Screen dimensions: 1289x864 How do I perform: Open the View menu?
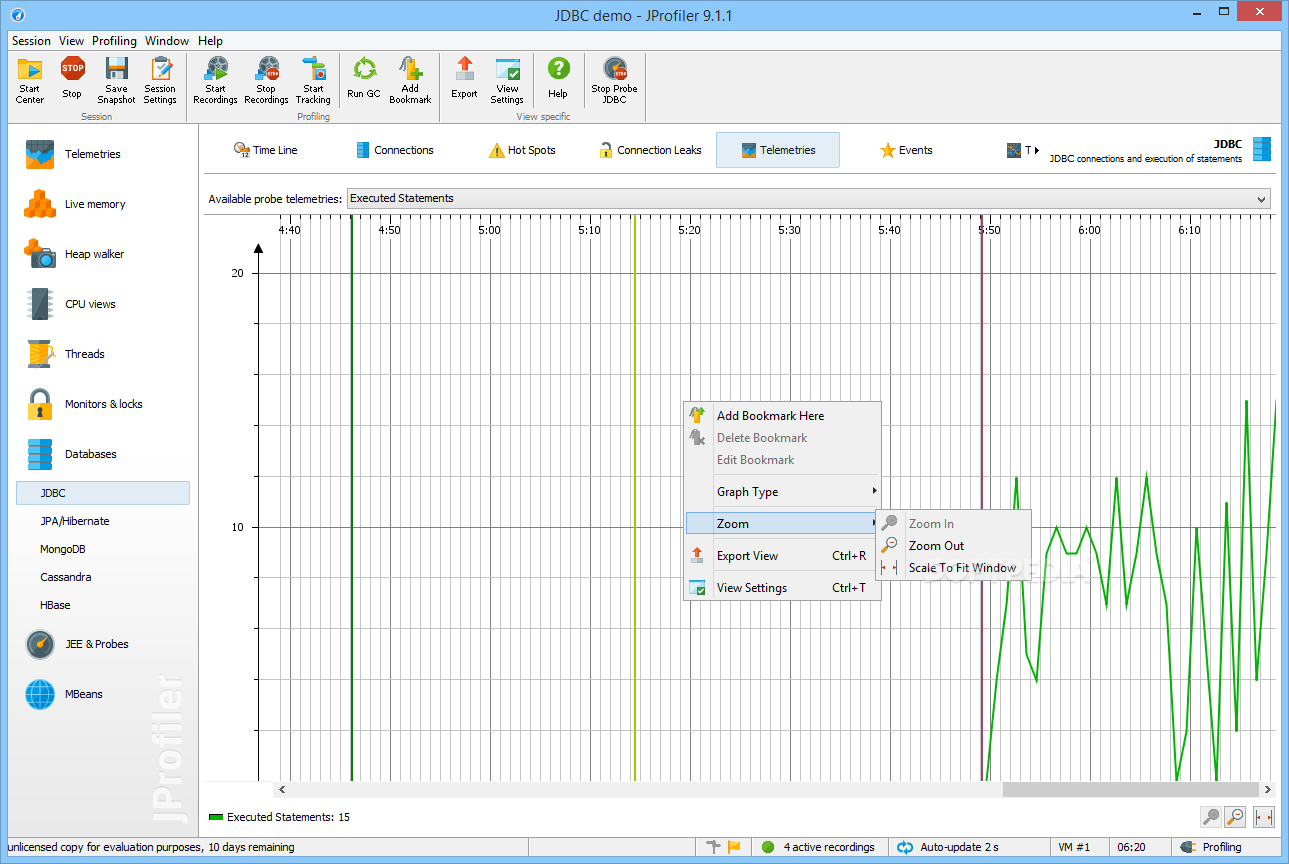[x=71, y=41]
